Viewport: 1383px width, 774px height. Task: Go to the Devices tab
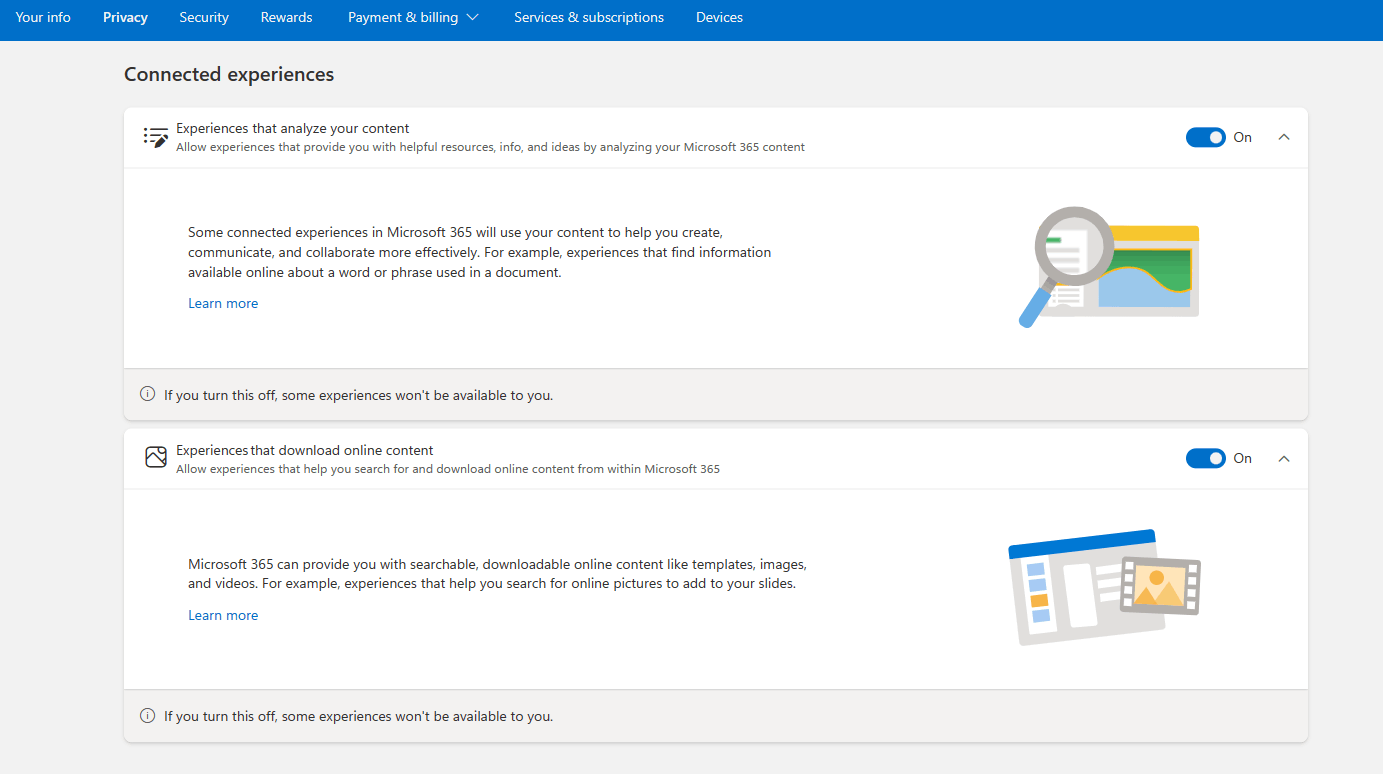coord(719,17)
